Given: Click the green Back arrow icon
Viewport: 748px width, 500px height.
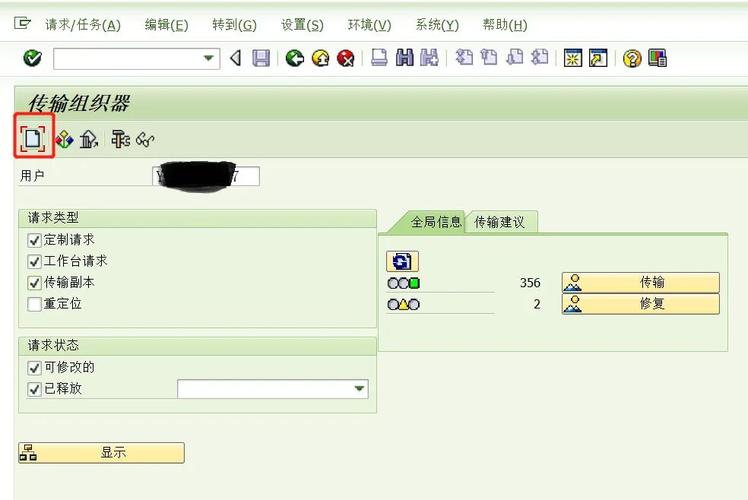Looking at the screenshot, I should point(295,58).
